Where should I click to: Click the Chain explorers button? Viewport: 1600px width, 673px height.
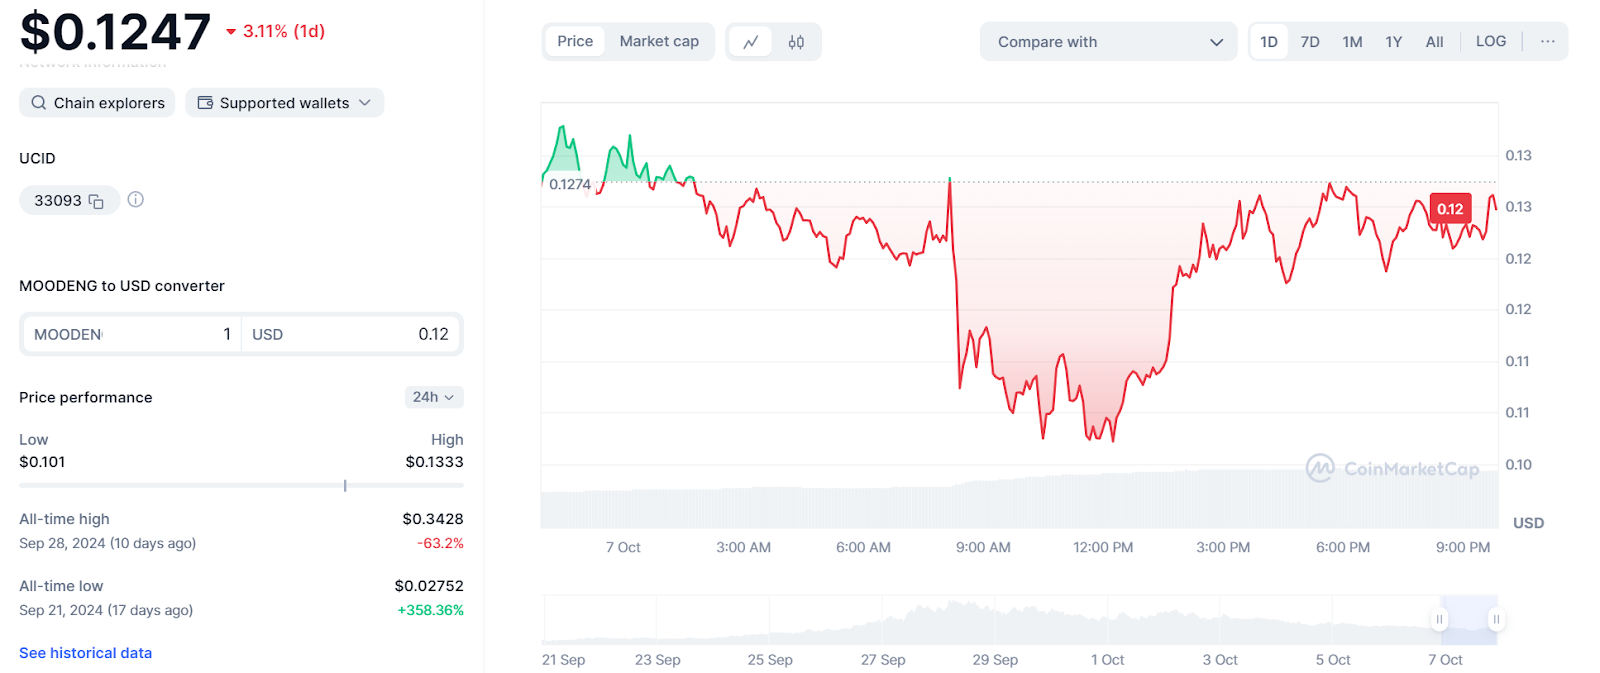pos(98,103)
